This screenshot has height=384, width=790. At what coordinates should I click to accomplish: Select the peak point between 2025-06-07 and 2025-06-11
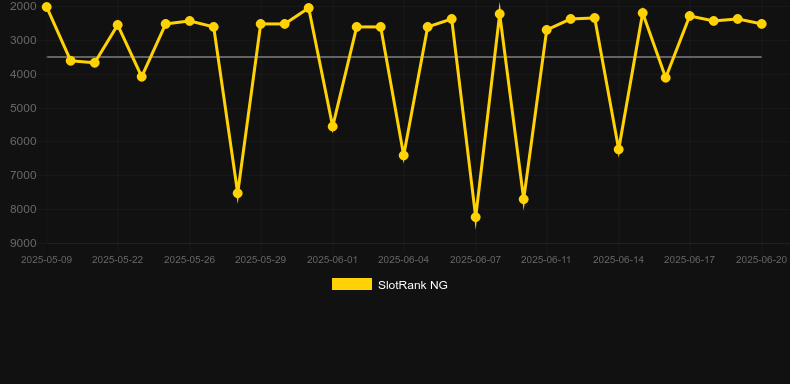(500, 14)
